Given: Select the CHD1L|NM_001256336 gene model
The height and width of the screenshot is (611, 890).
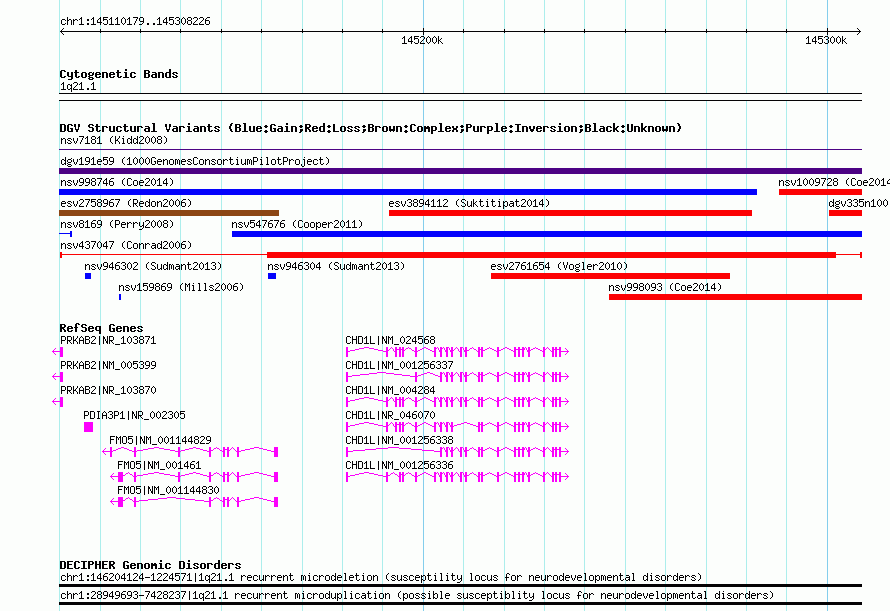Looking at the screenshot, I should point(457,477).
